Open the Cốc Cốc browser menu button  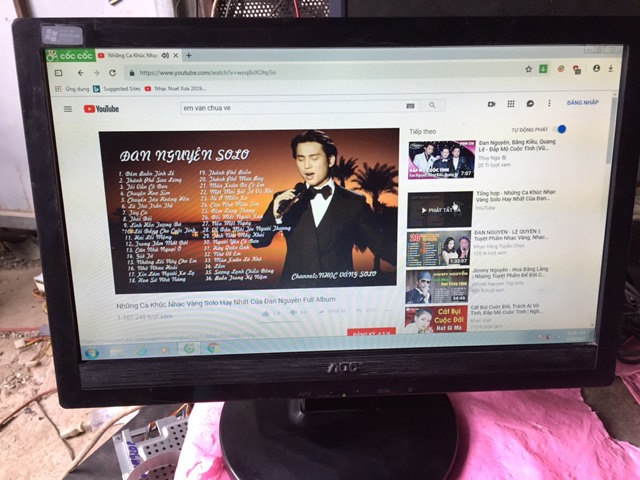tap(68, 56)
